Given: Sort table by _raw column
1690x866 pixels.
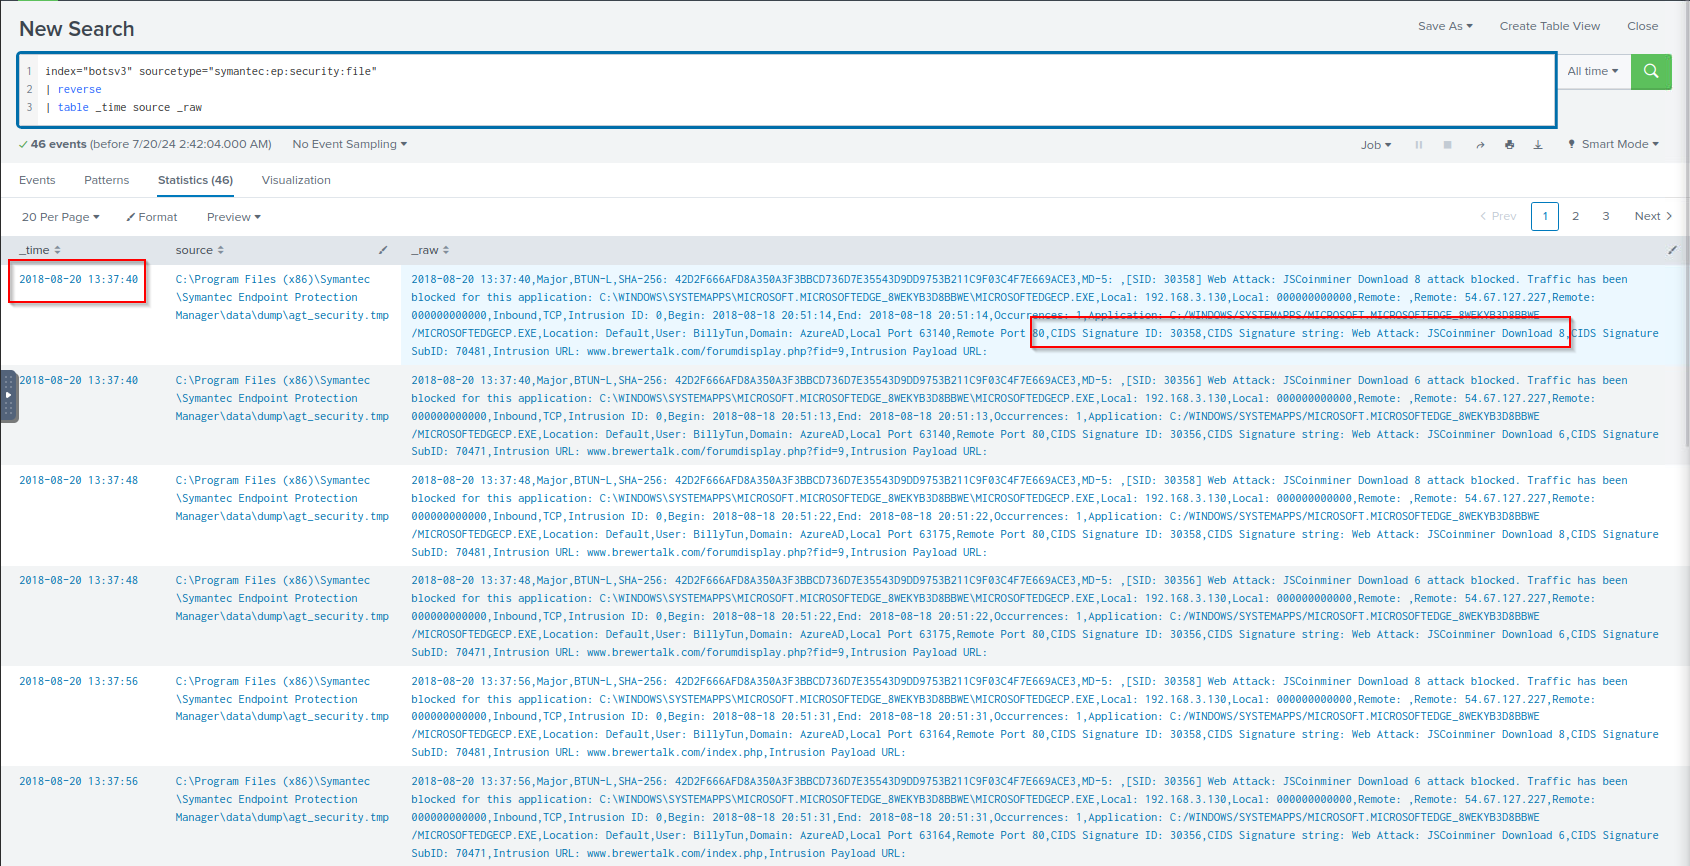Looking at the screenshot, I should click(430, 250).
